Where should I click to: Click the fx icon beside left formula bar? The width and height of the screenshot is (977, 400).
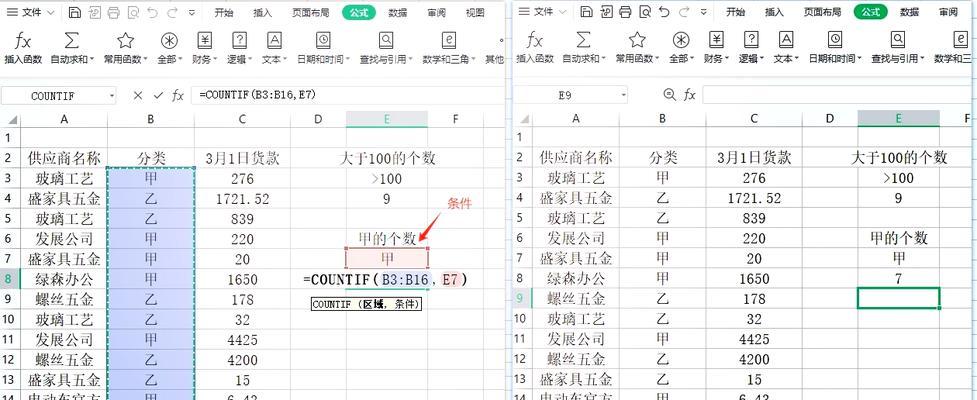point(178,95)
